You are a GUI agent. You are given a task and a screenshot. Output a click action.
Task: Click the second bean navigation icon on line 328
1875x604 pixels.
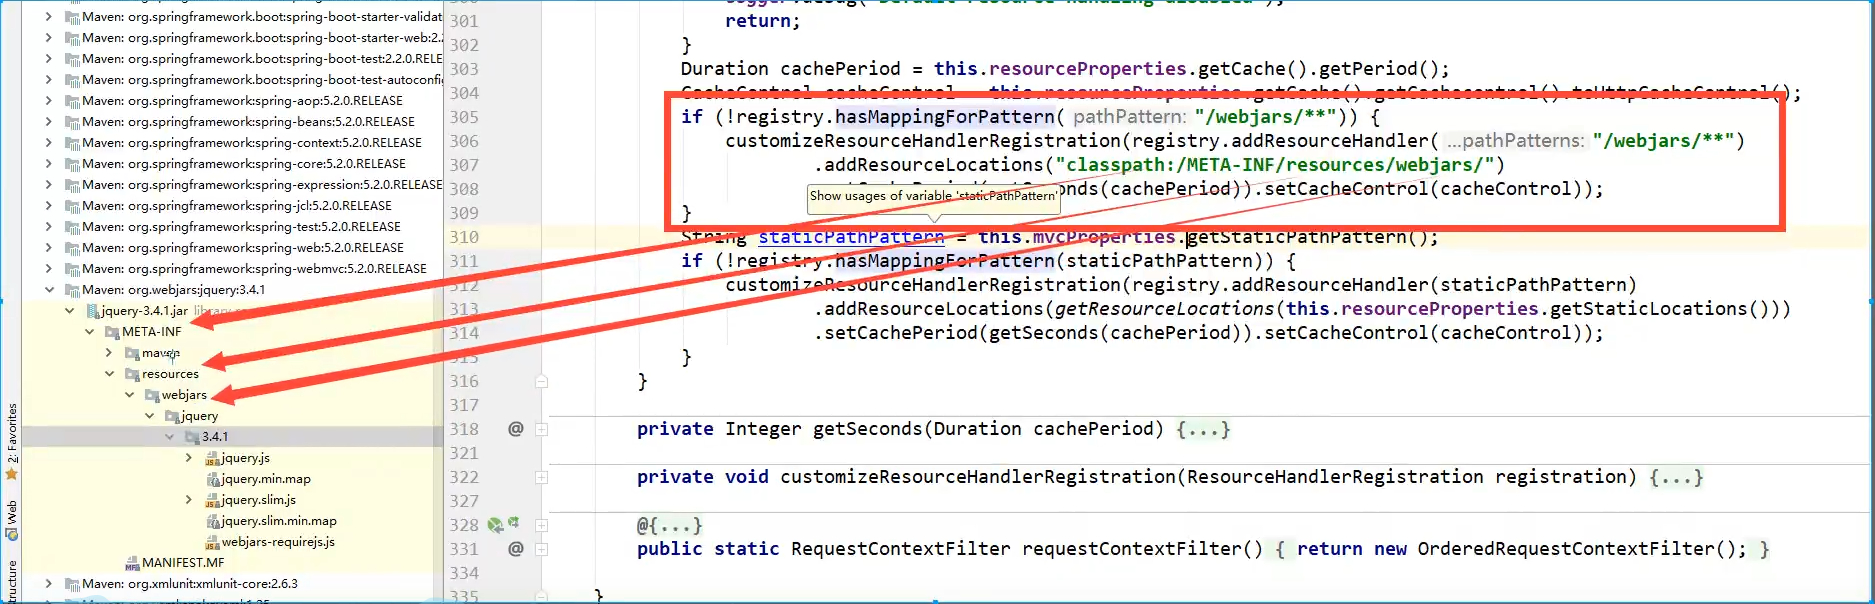coord(513,523)
